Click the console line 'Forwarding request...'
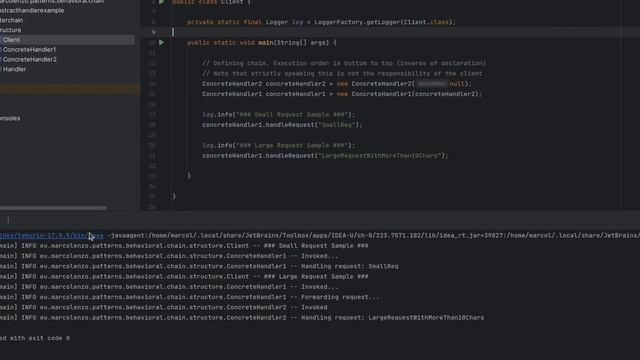This screenshot has height=360, width=640. [340, 297]
